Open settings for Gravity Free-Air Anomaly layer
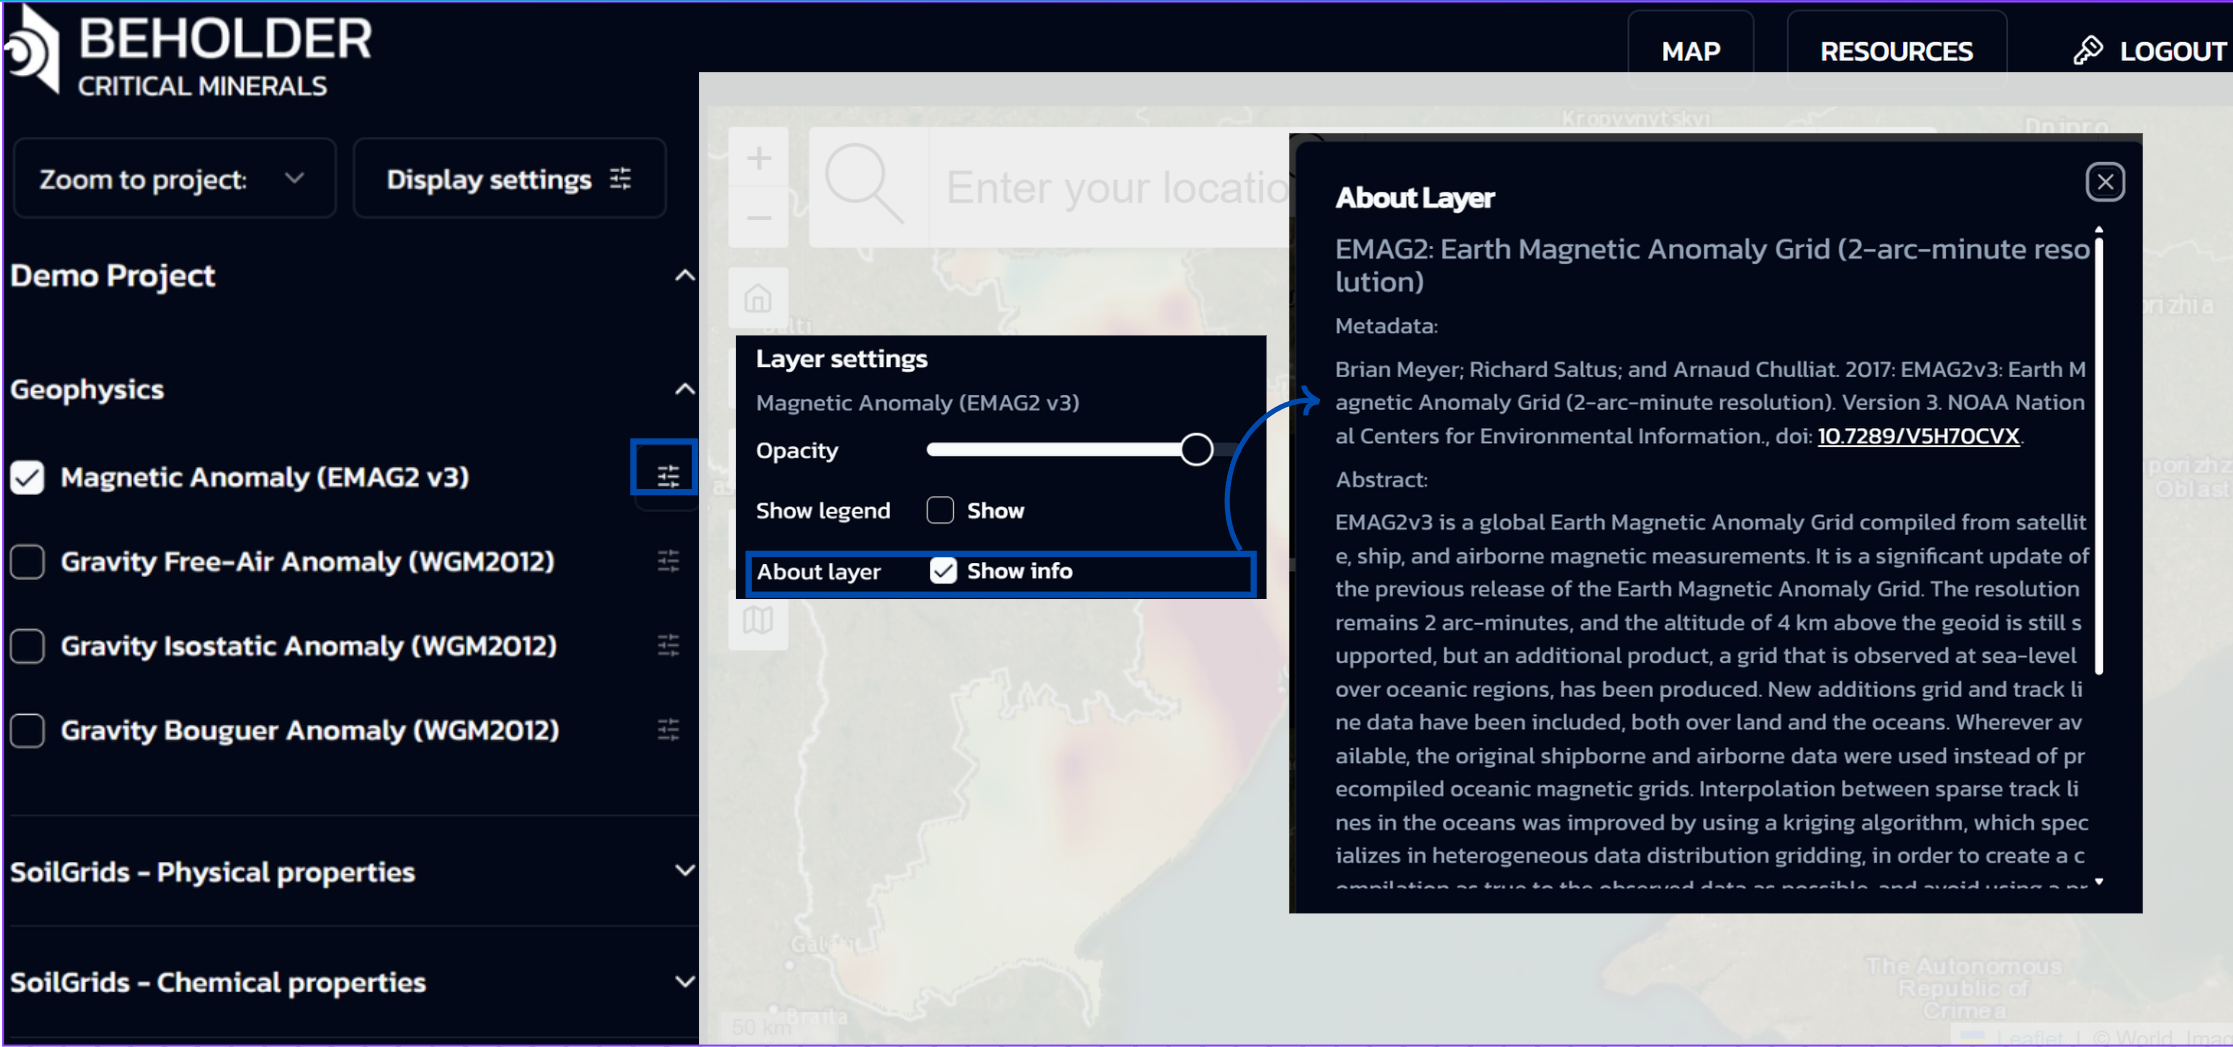Screen dimensions: 2233x1047 (x=668, y=561)
